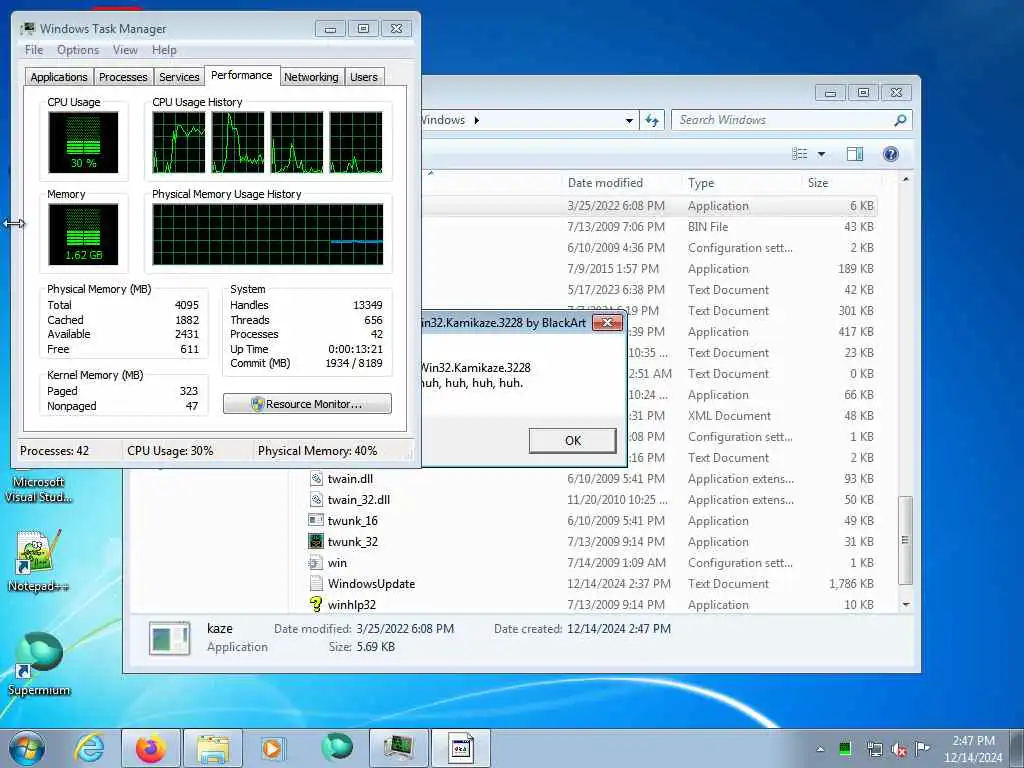The height and width of the screenshot is (768, 1024).
Task: Select the WindowsUpdate text document
Action: (371, 584)
